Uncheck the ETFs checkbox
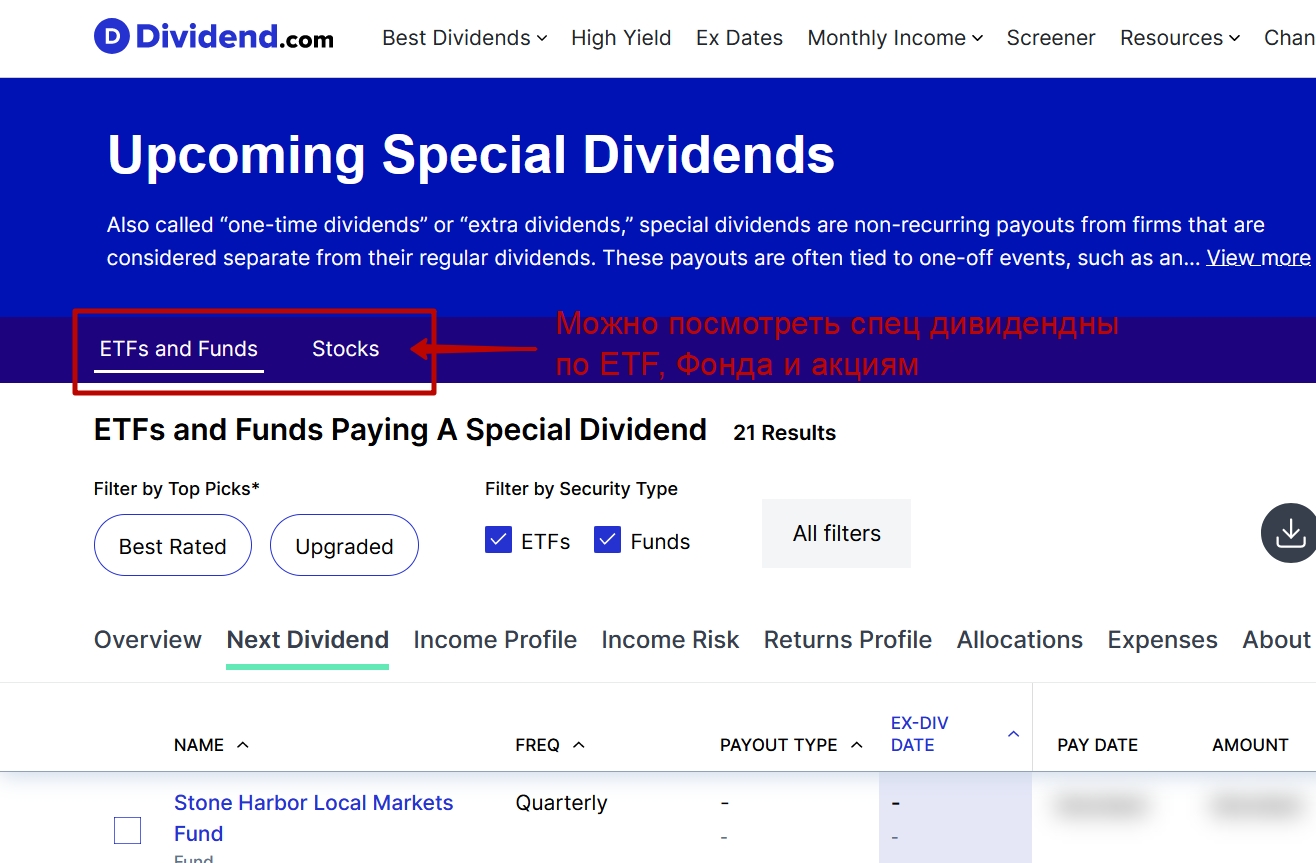Viewport: 1316px width, 863px height. pos(498,541)
